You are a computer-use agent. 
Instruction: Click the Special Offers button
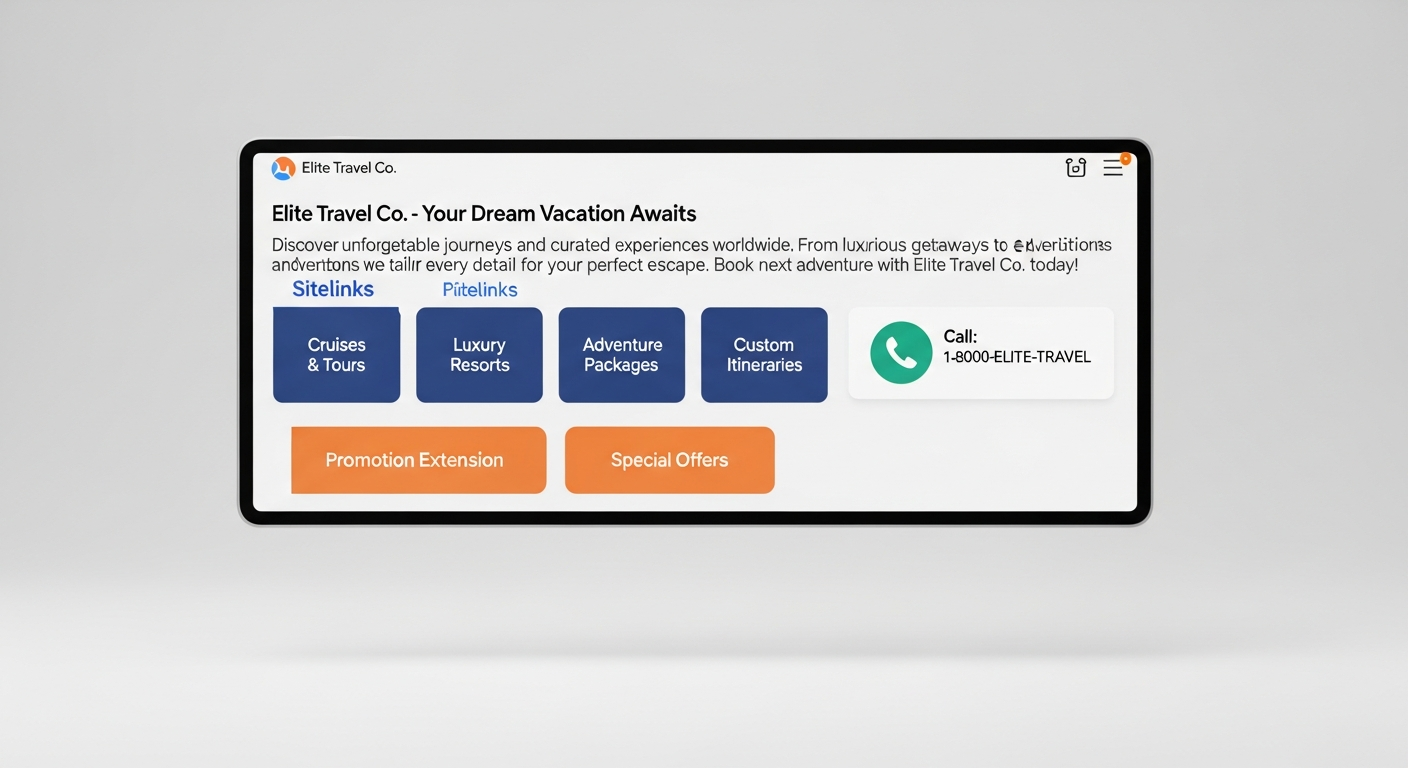[669, 460]
